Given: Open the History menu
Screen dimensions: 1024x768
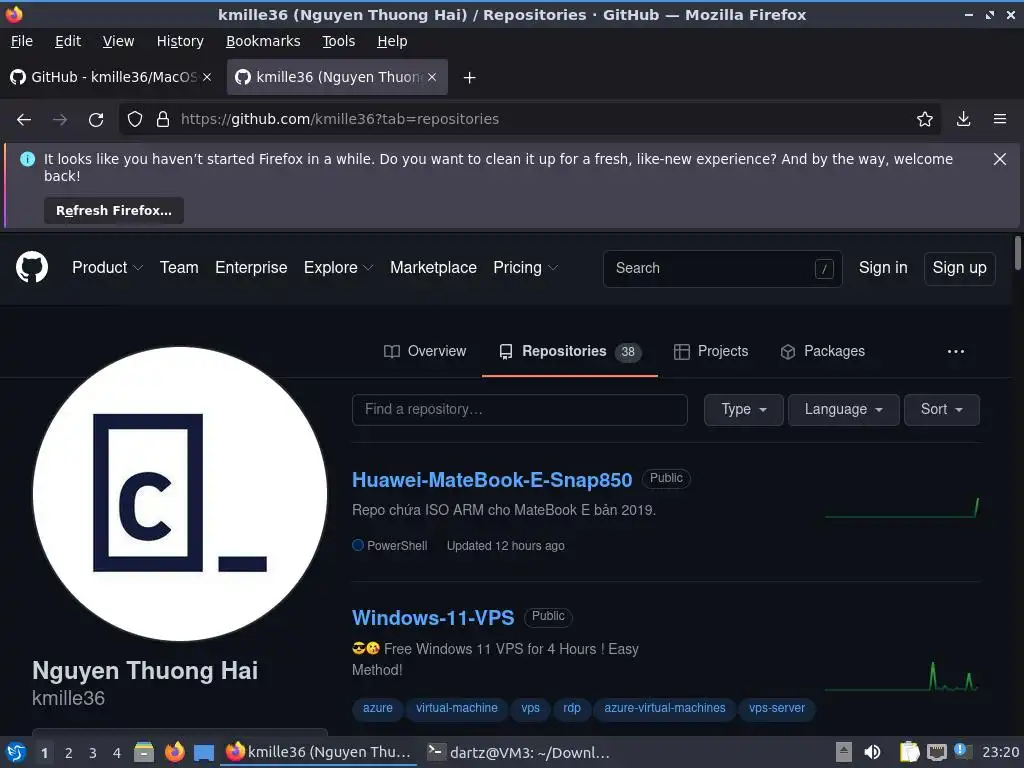Looking at the screenshot, I should (x=180, y=41).
